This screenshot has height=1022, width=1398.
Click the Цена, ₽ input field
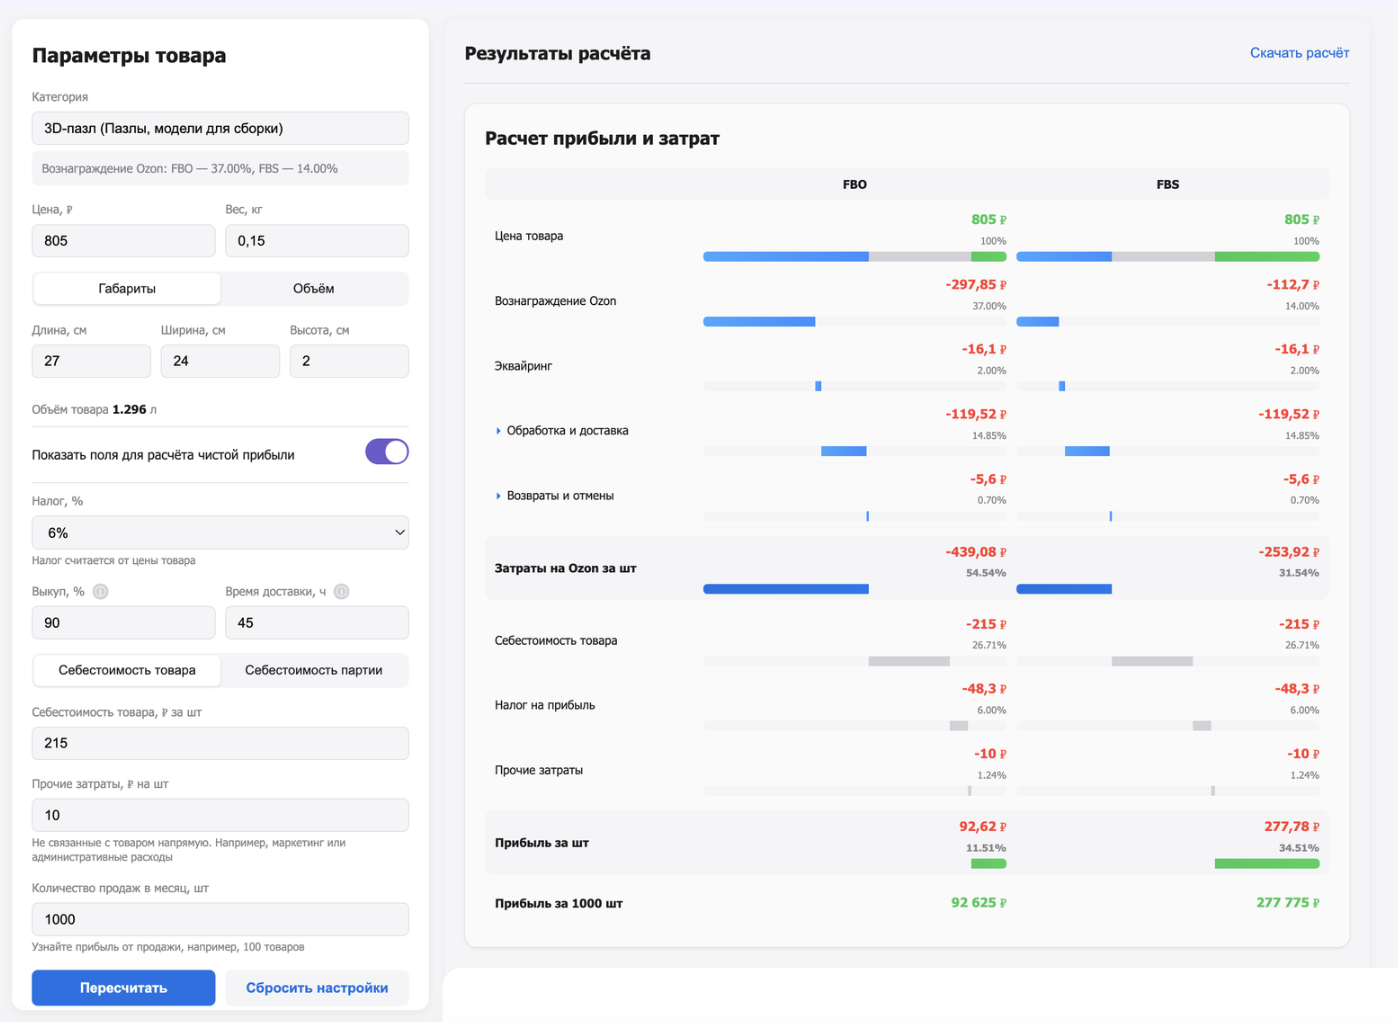(x=124, y=241)
